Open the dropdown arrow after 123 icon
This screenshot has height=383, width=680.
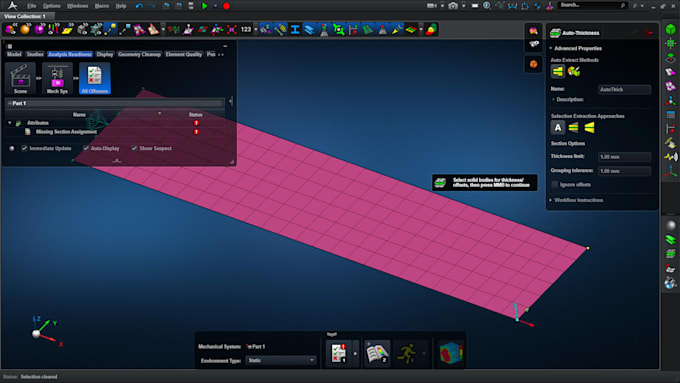click(x=255, y=29)
